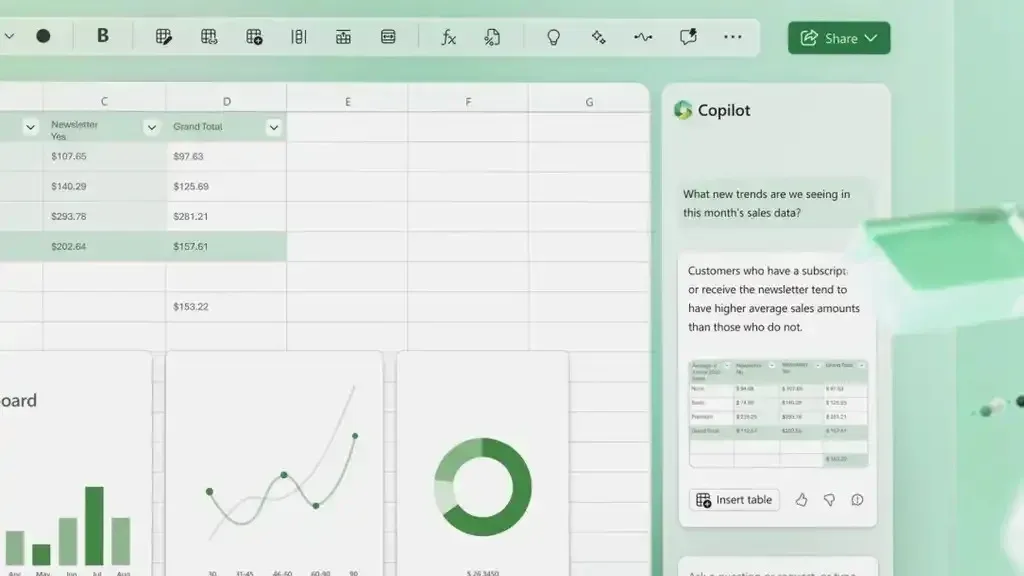Select the cell showing $202.64
1024x576 pixels.
click(x=104, y=247)
